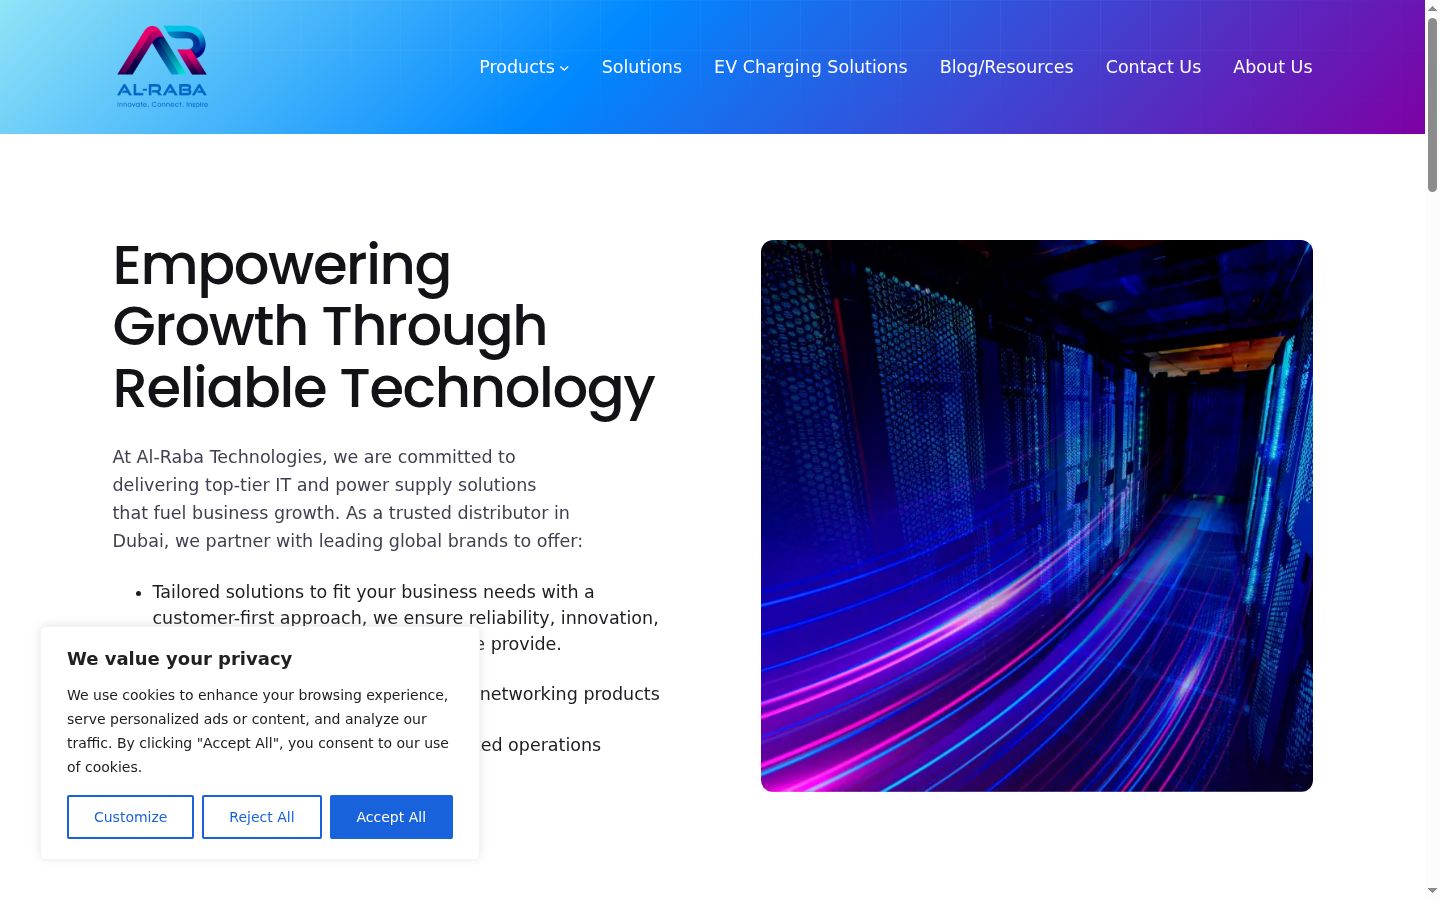
Task: Click the Al-Raba logo
Action: tap(162, 67)
